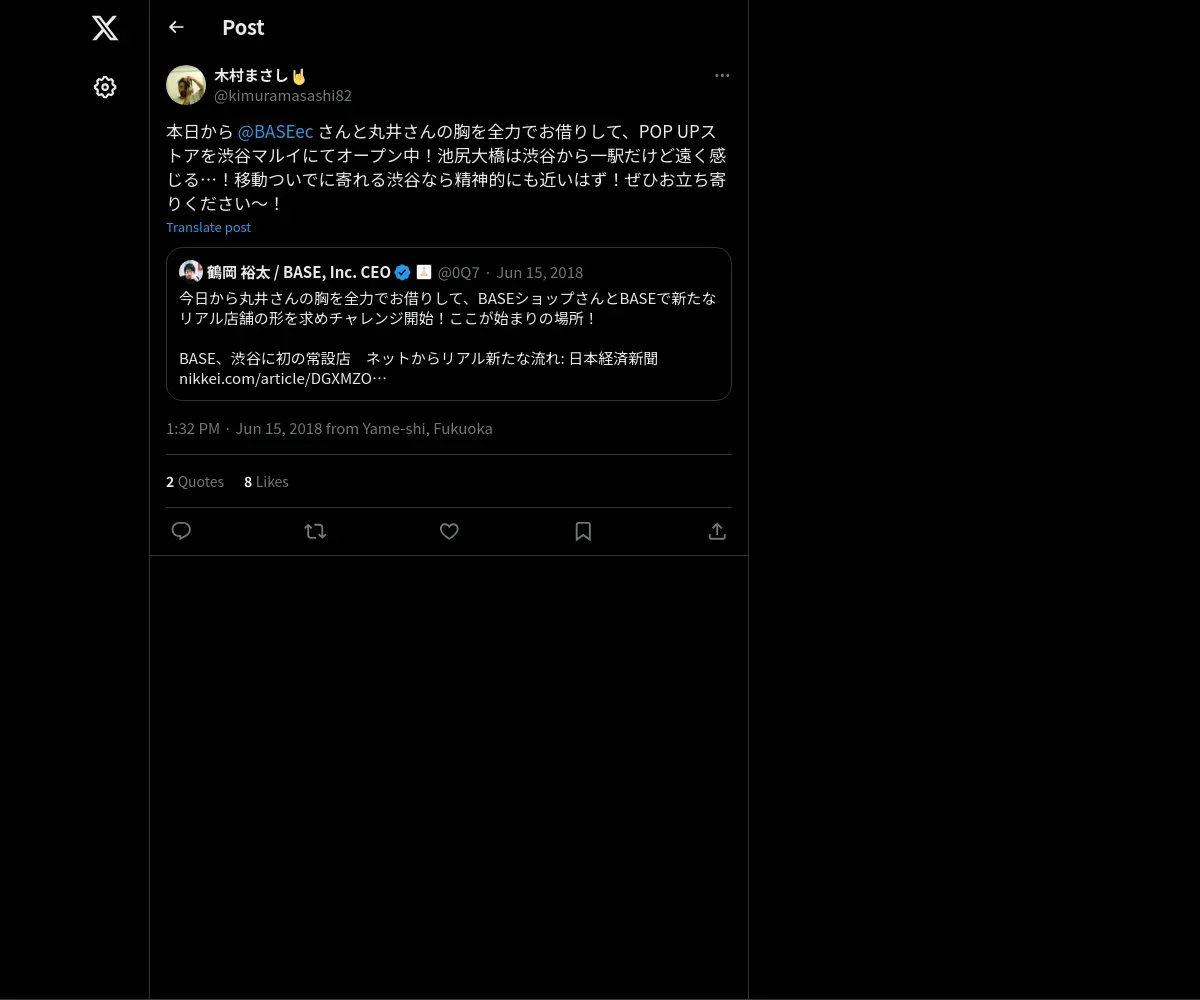Click the 1:32 PM timestamp
This screenshot has height=1000, width=1200.
193,428
